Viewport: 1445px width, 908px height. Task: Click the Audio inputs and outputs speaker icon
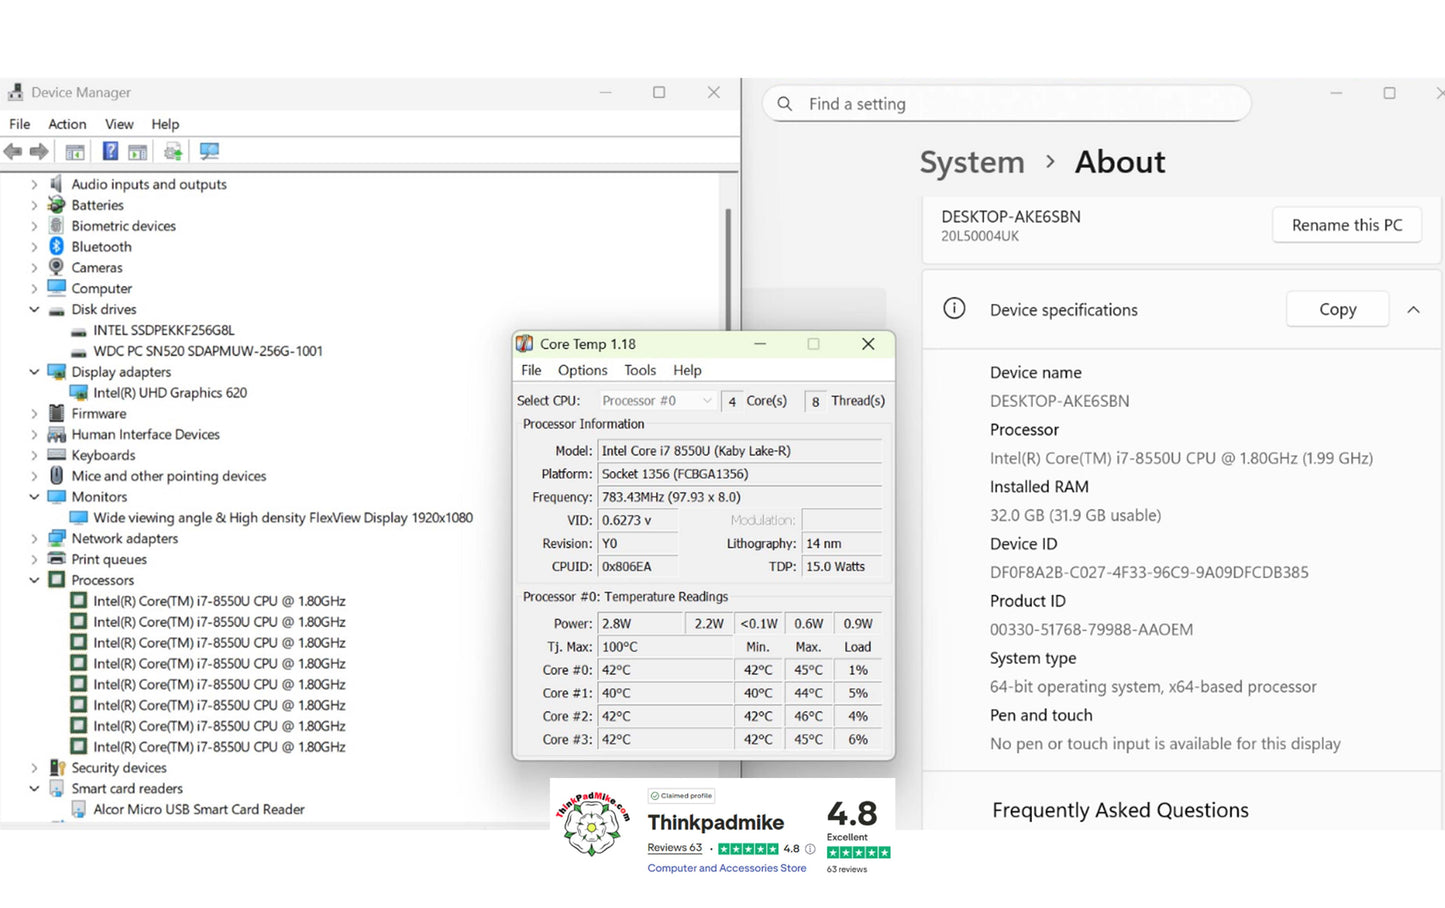[56, 184]
